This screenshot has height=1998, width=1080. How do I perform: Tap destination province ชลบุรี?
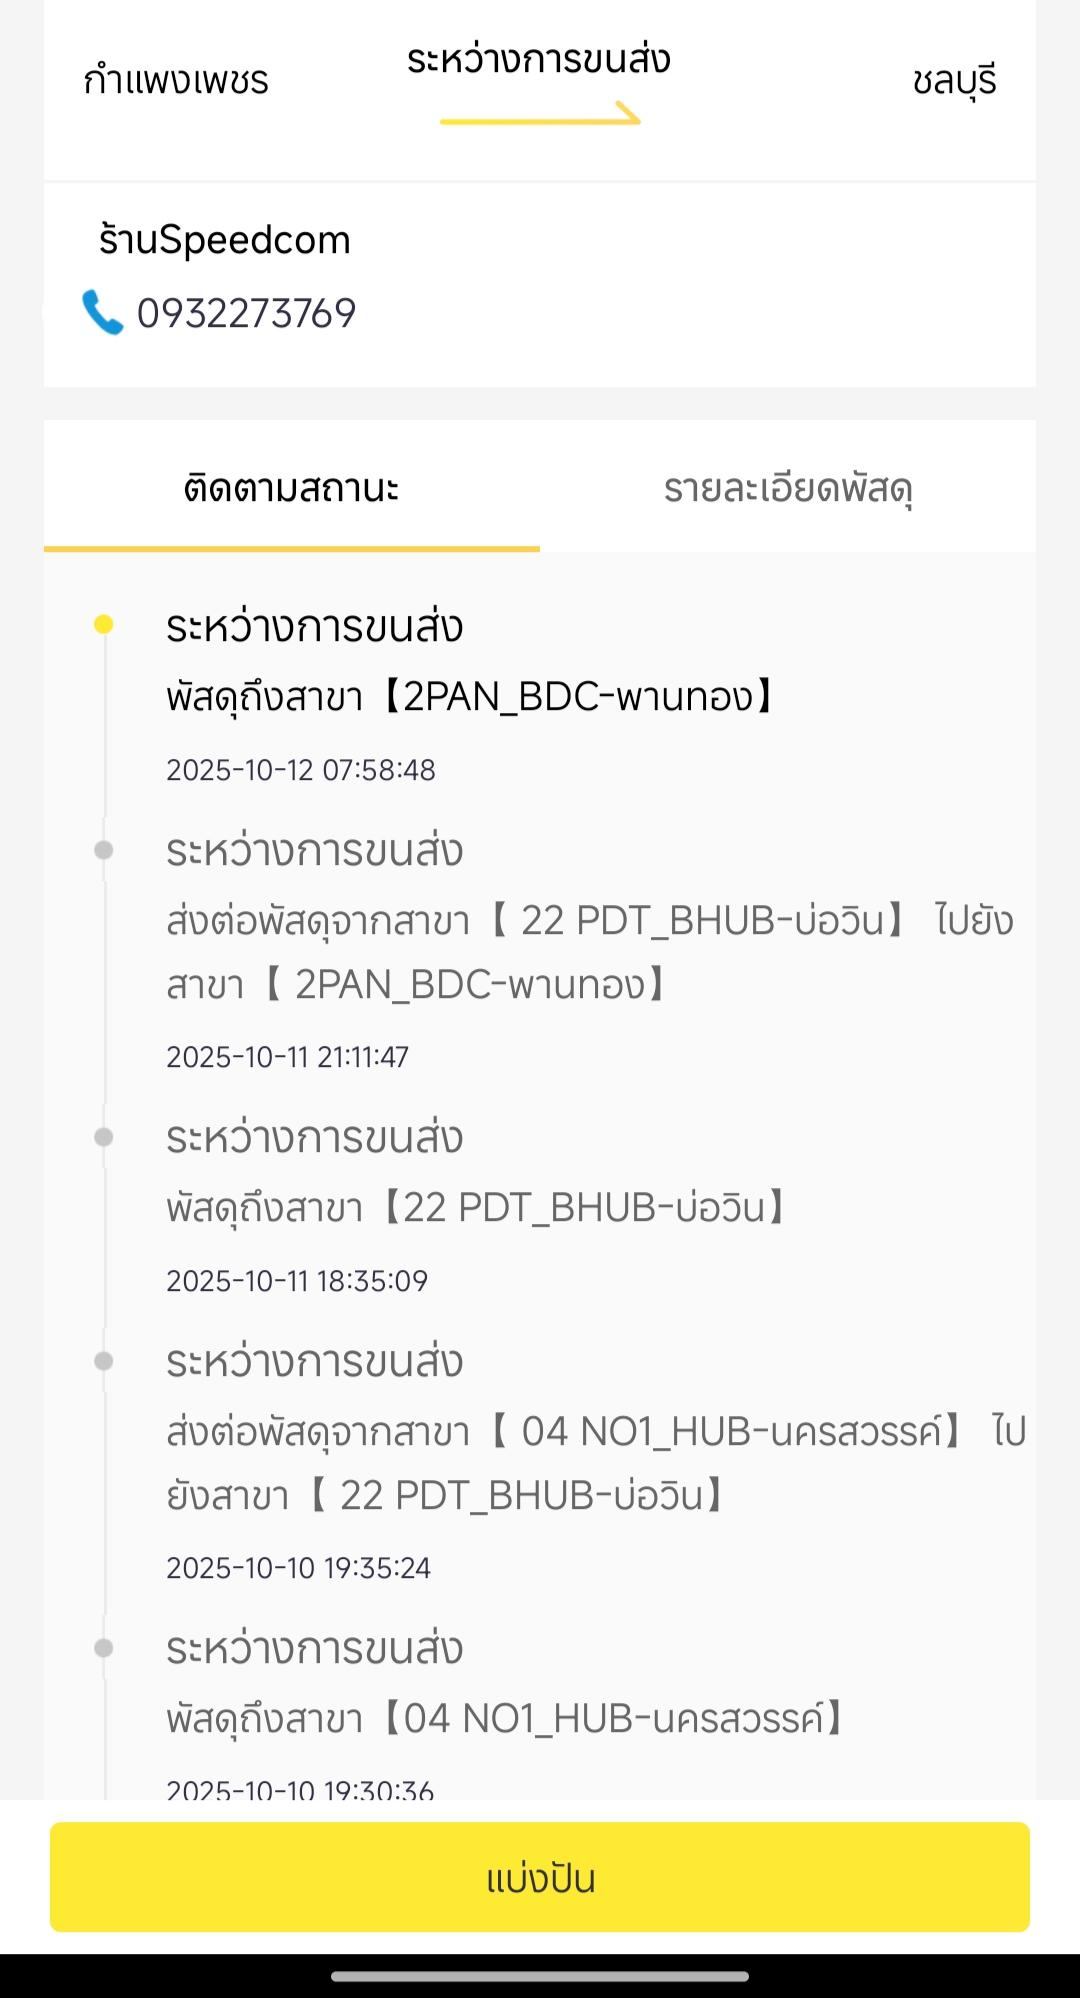(954, 80)
